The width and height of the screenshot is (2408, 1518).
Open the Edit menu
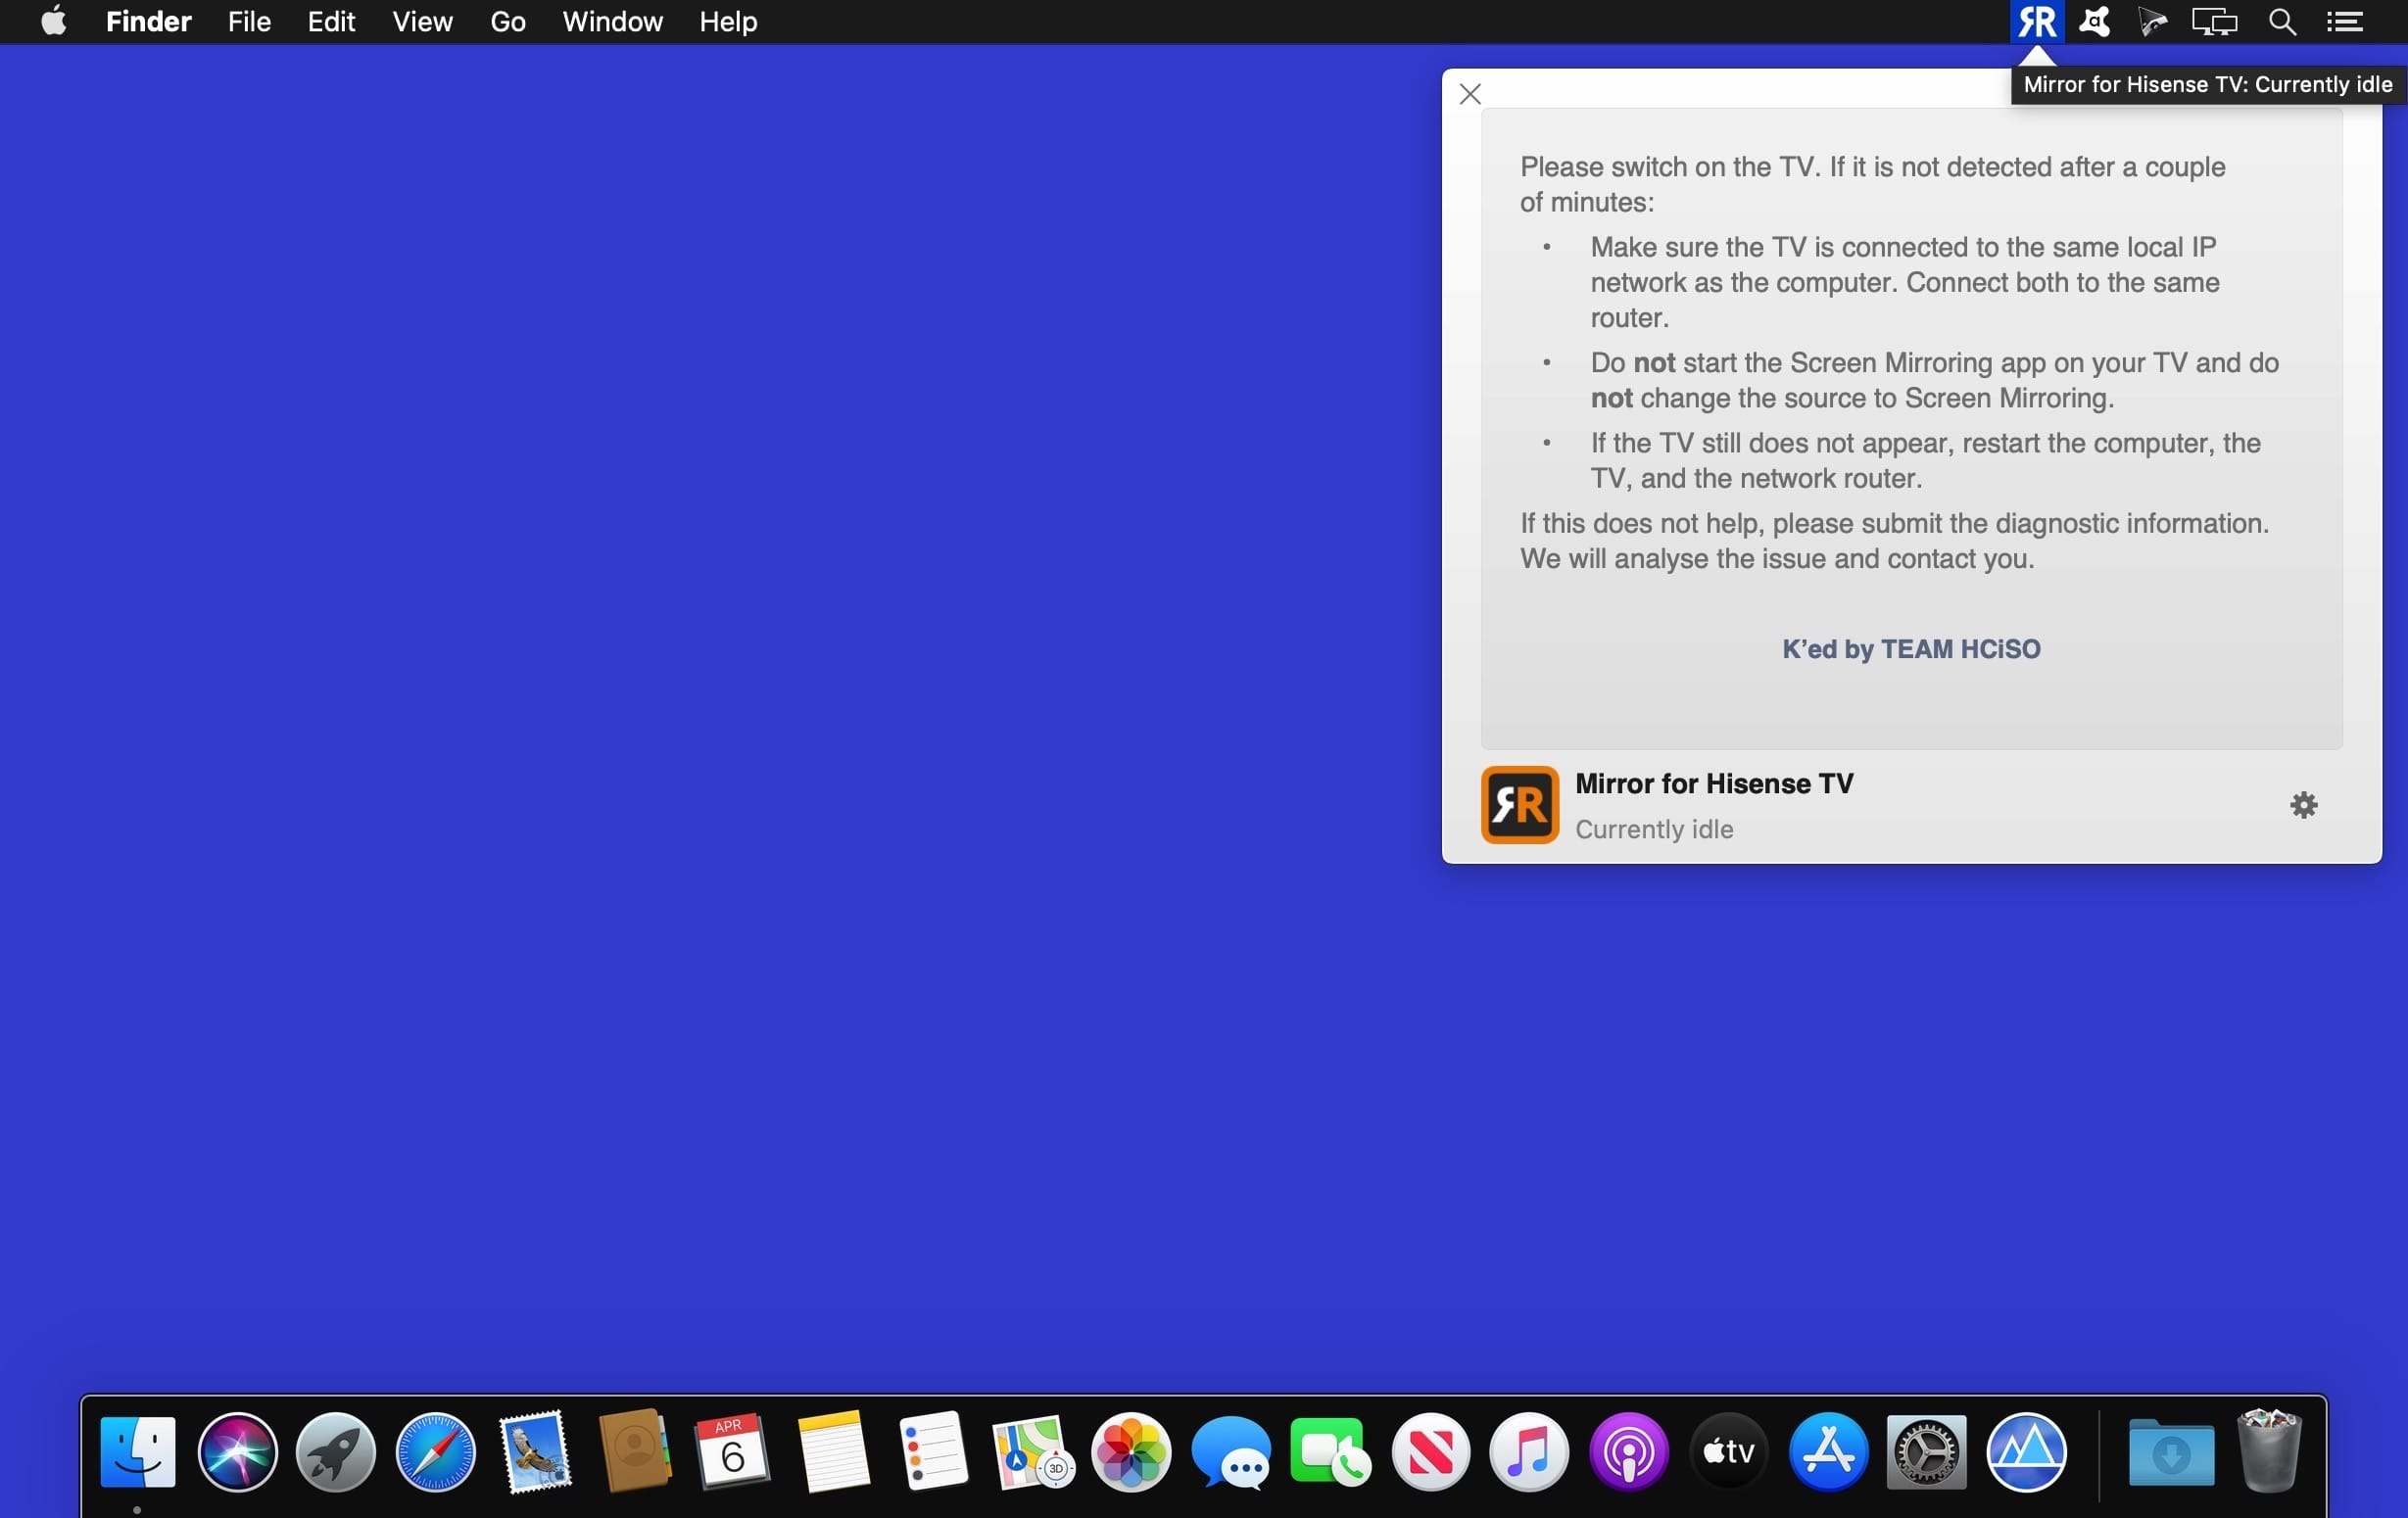331,21
